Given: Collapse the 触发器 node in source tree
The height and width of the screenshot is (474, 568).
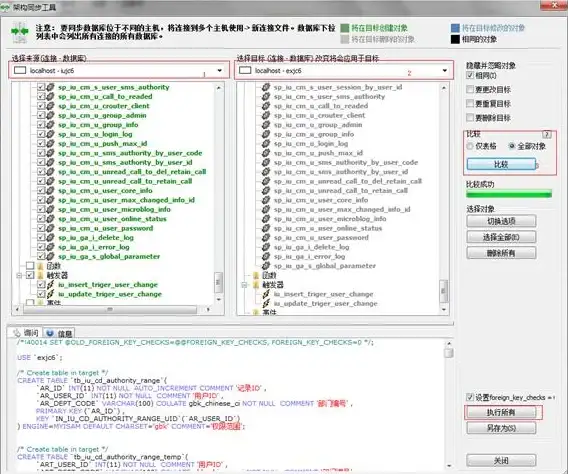Looking at the screenshot, I should click(x=19, y=276).
